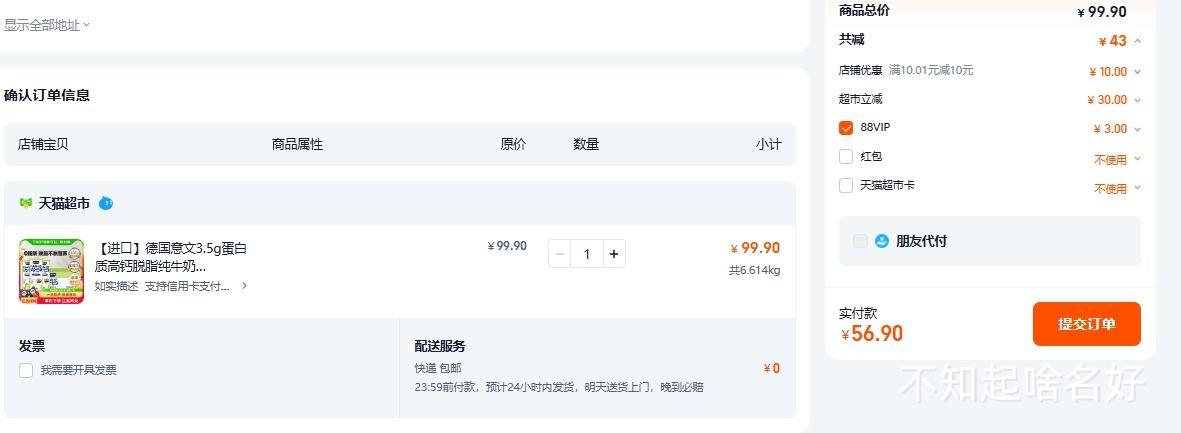Viewport: 1181px width, 433px height.
Task: Click the 朋友代付 blue avatar icon
Action: [x=882, y=242]
